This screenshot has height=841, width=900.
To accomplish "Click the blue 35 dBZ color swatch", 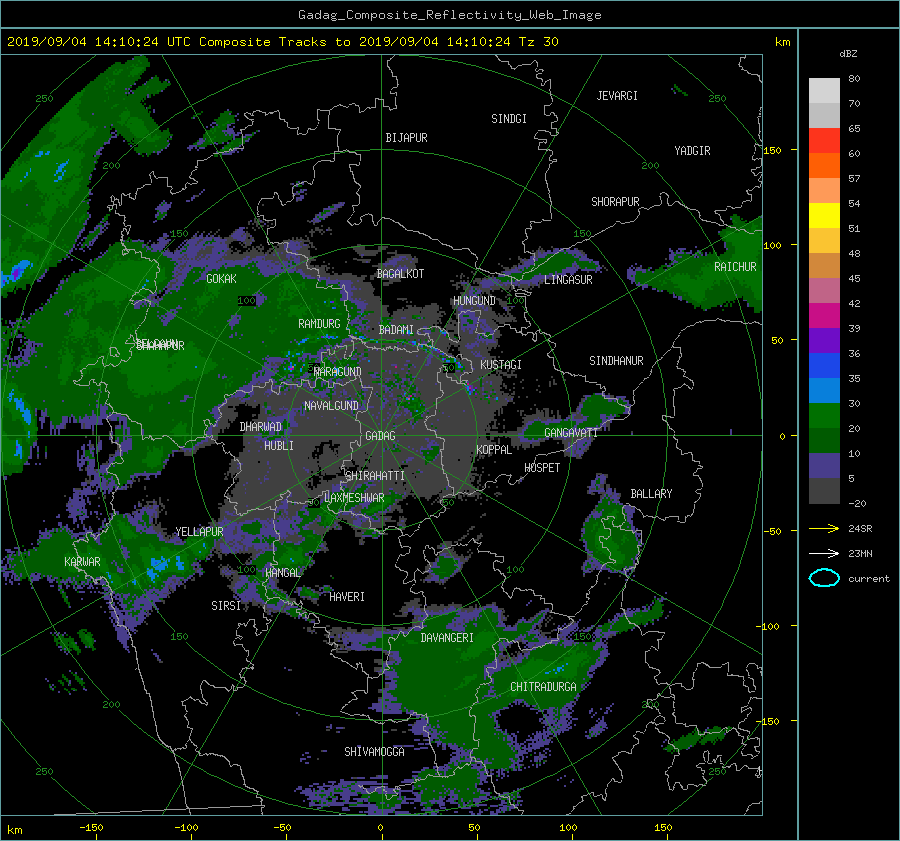I will tap(824, 366).
